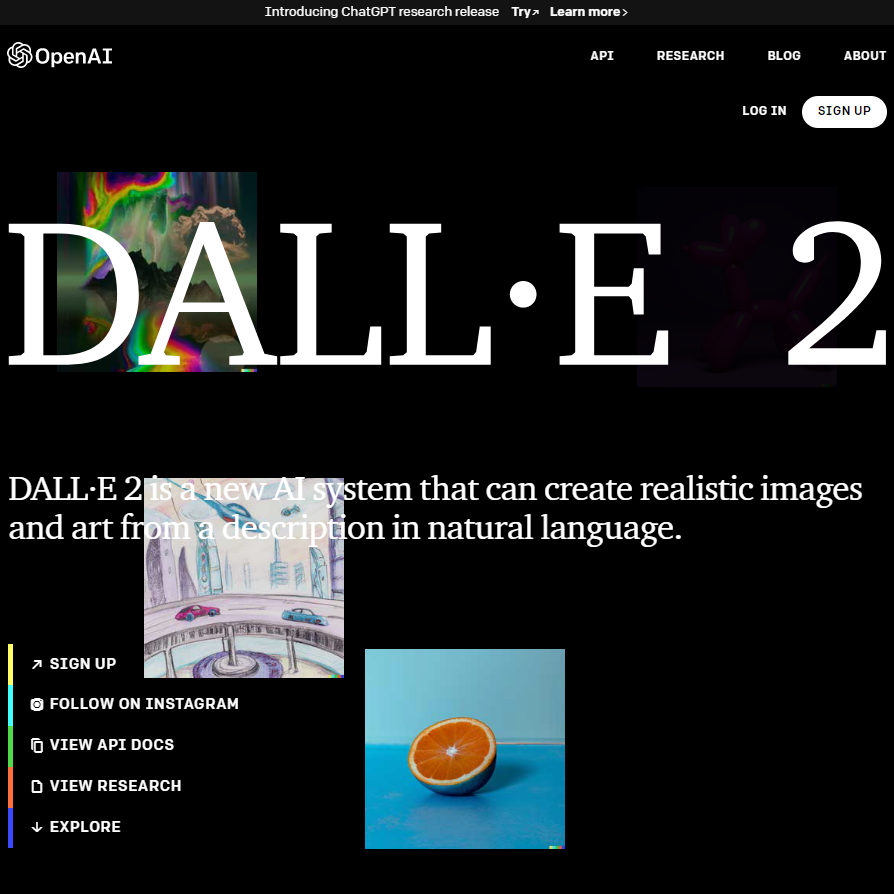894x894 pixels.
Task: Click the LOG IN link
Action: click(x=764, y=111)
